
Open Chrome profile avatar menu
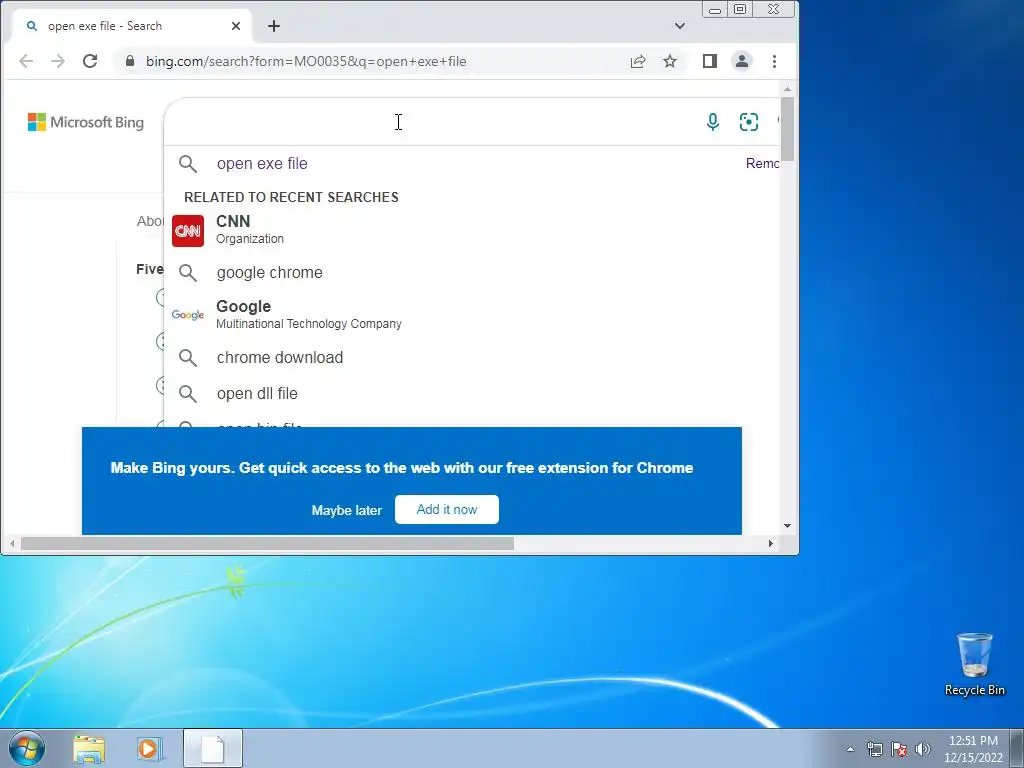(742, 61)
